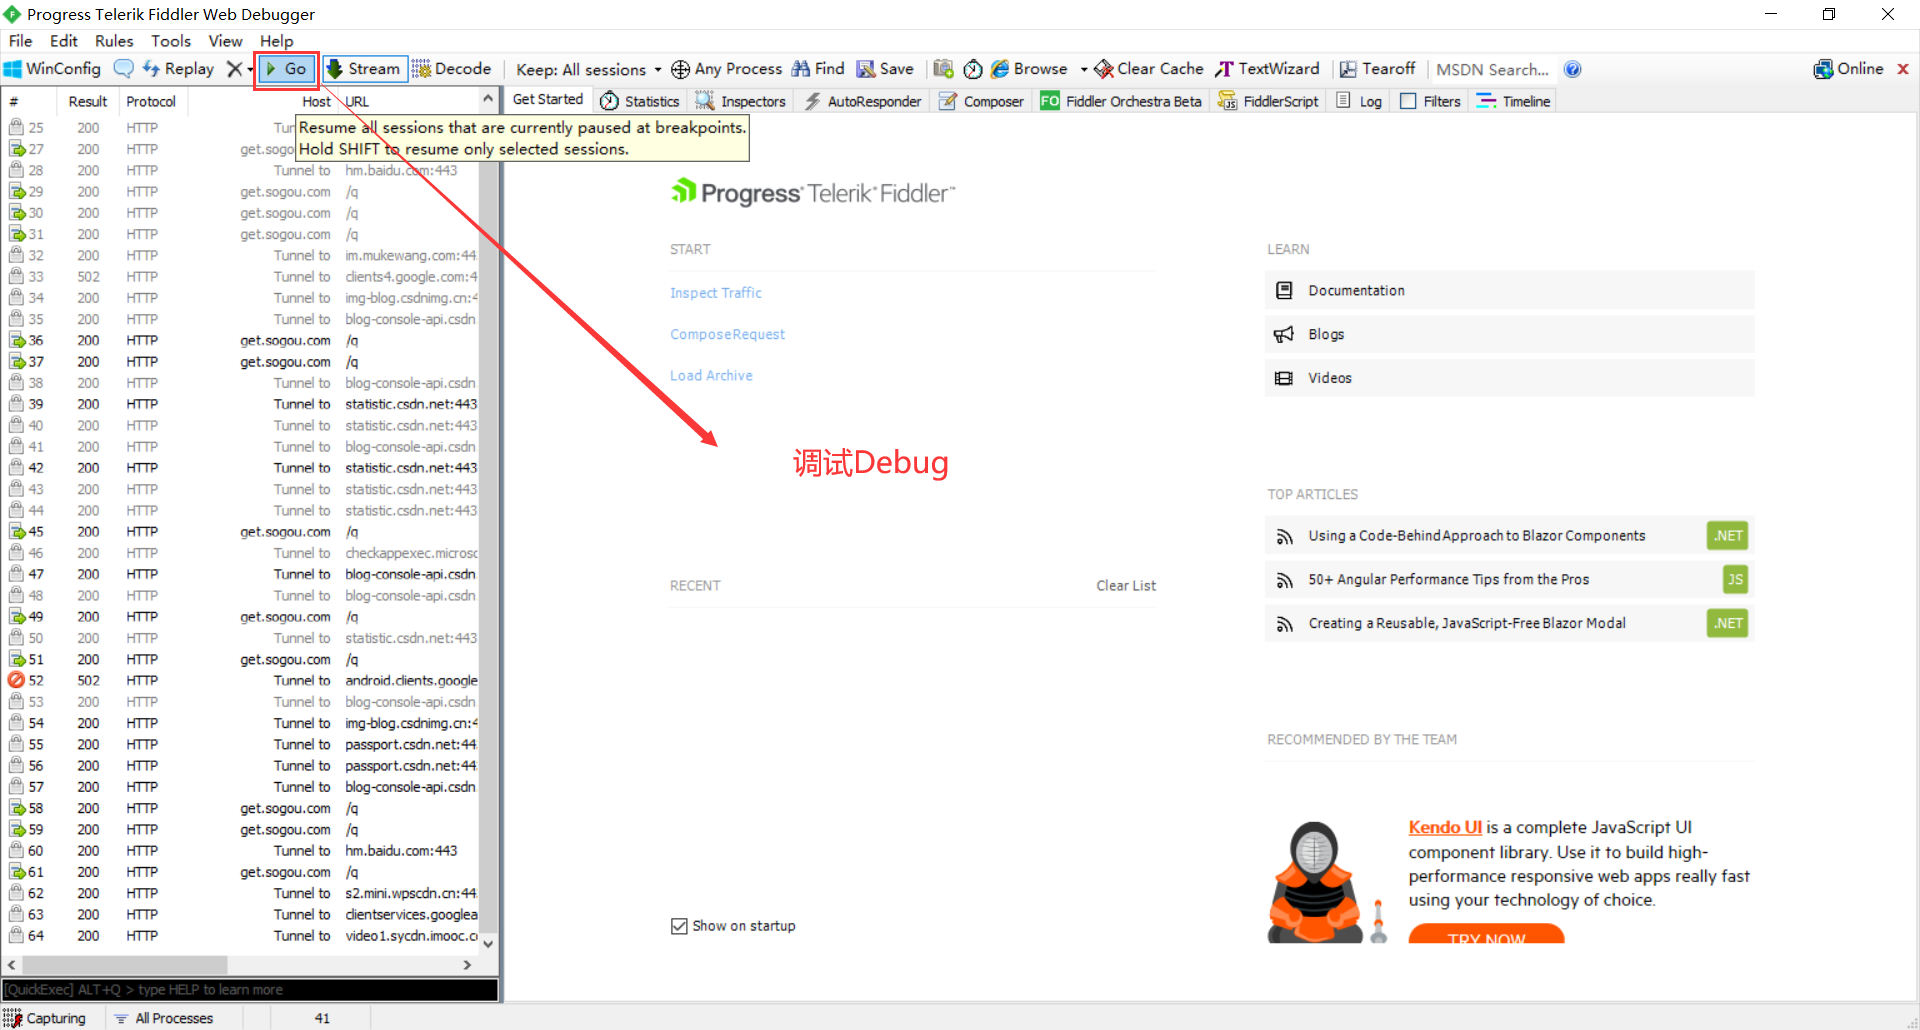Open the File menu
The height and width of the screenshot is (1030, 1920).
click(x=20, y=41)
